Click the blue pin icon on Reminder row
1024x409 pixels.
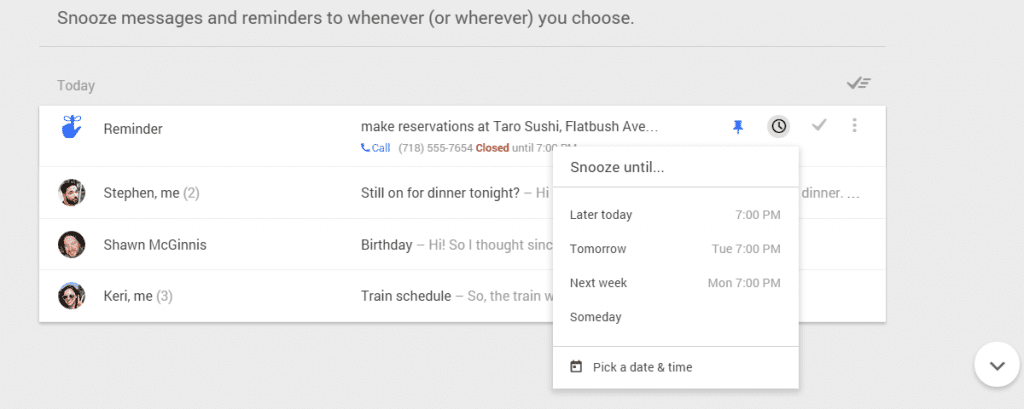738,127
